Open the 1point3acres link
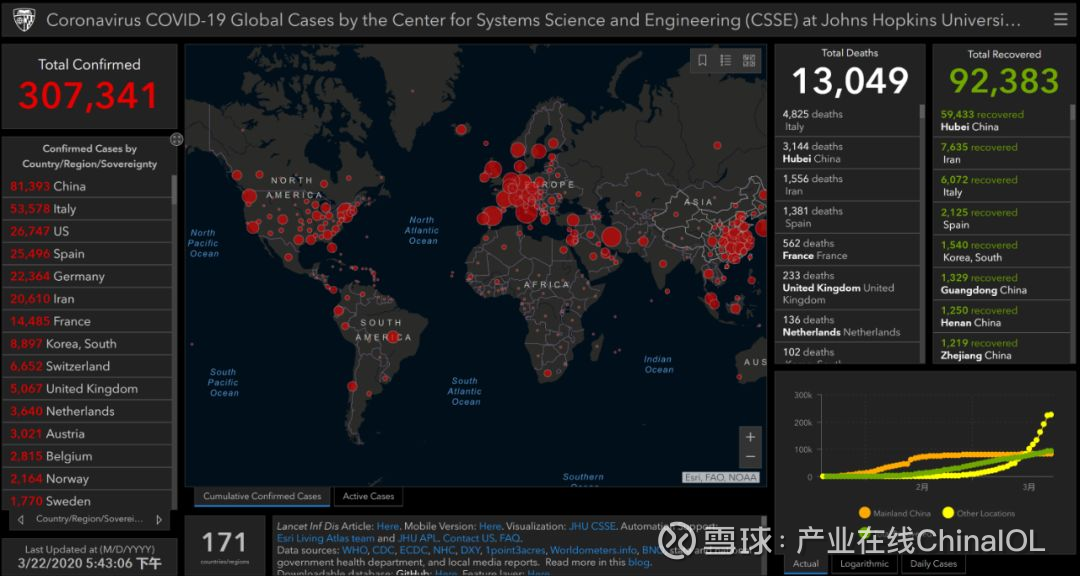The width and height of the screenshot is (1080, 576). pos(515,551)
